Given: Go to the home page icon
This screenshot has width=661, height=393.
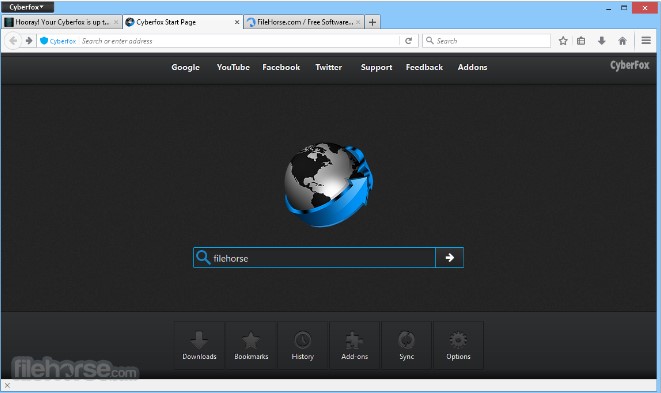Looking at the screenshot, I should [622, 41].
